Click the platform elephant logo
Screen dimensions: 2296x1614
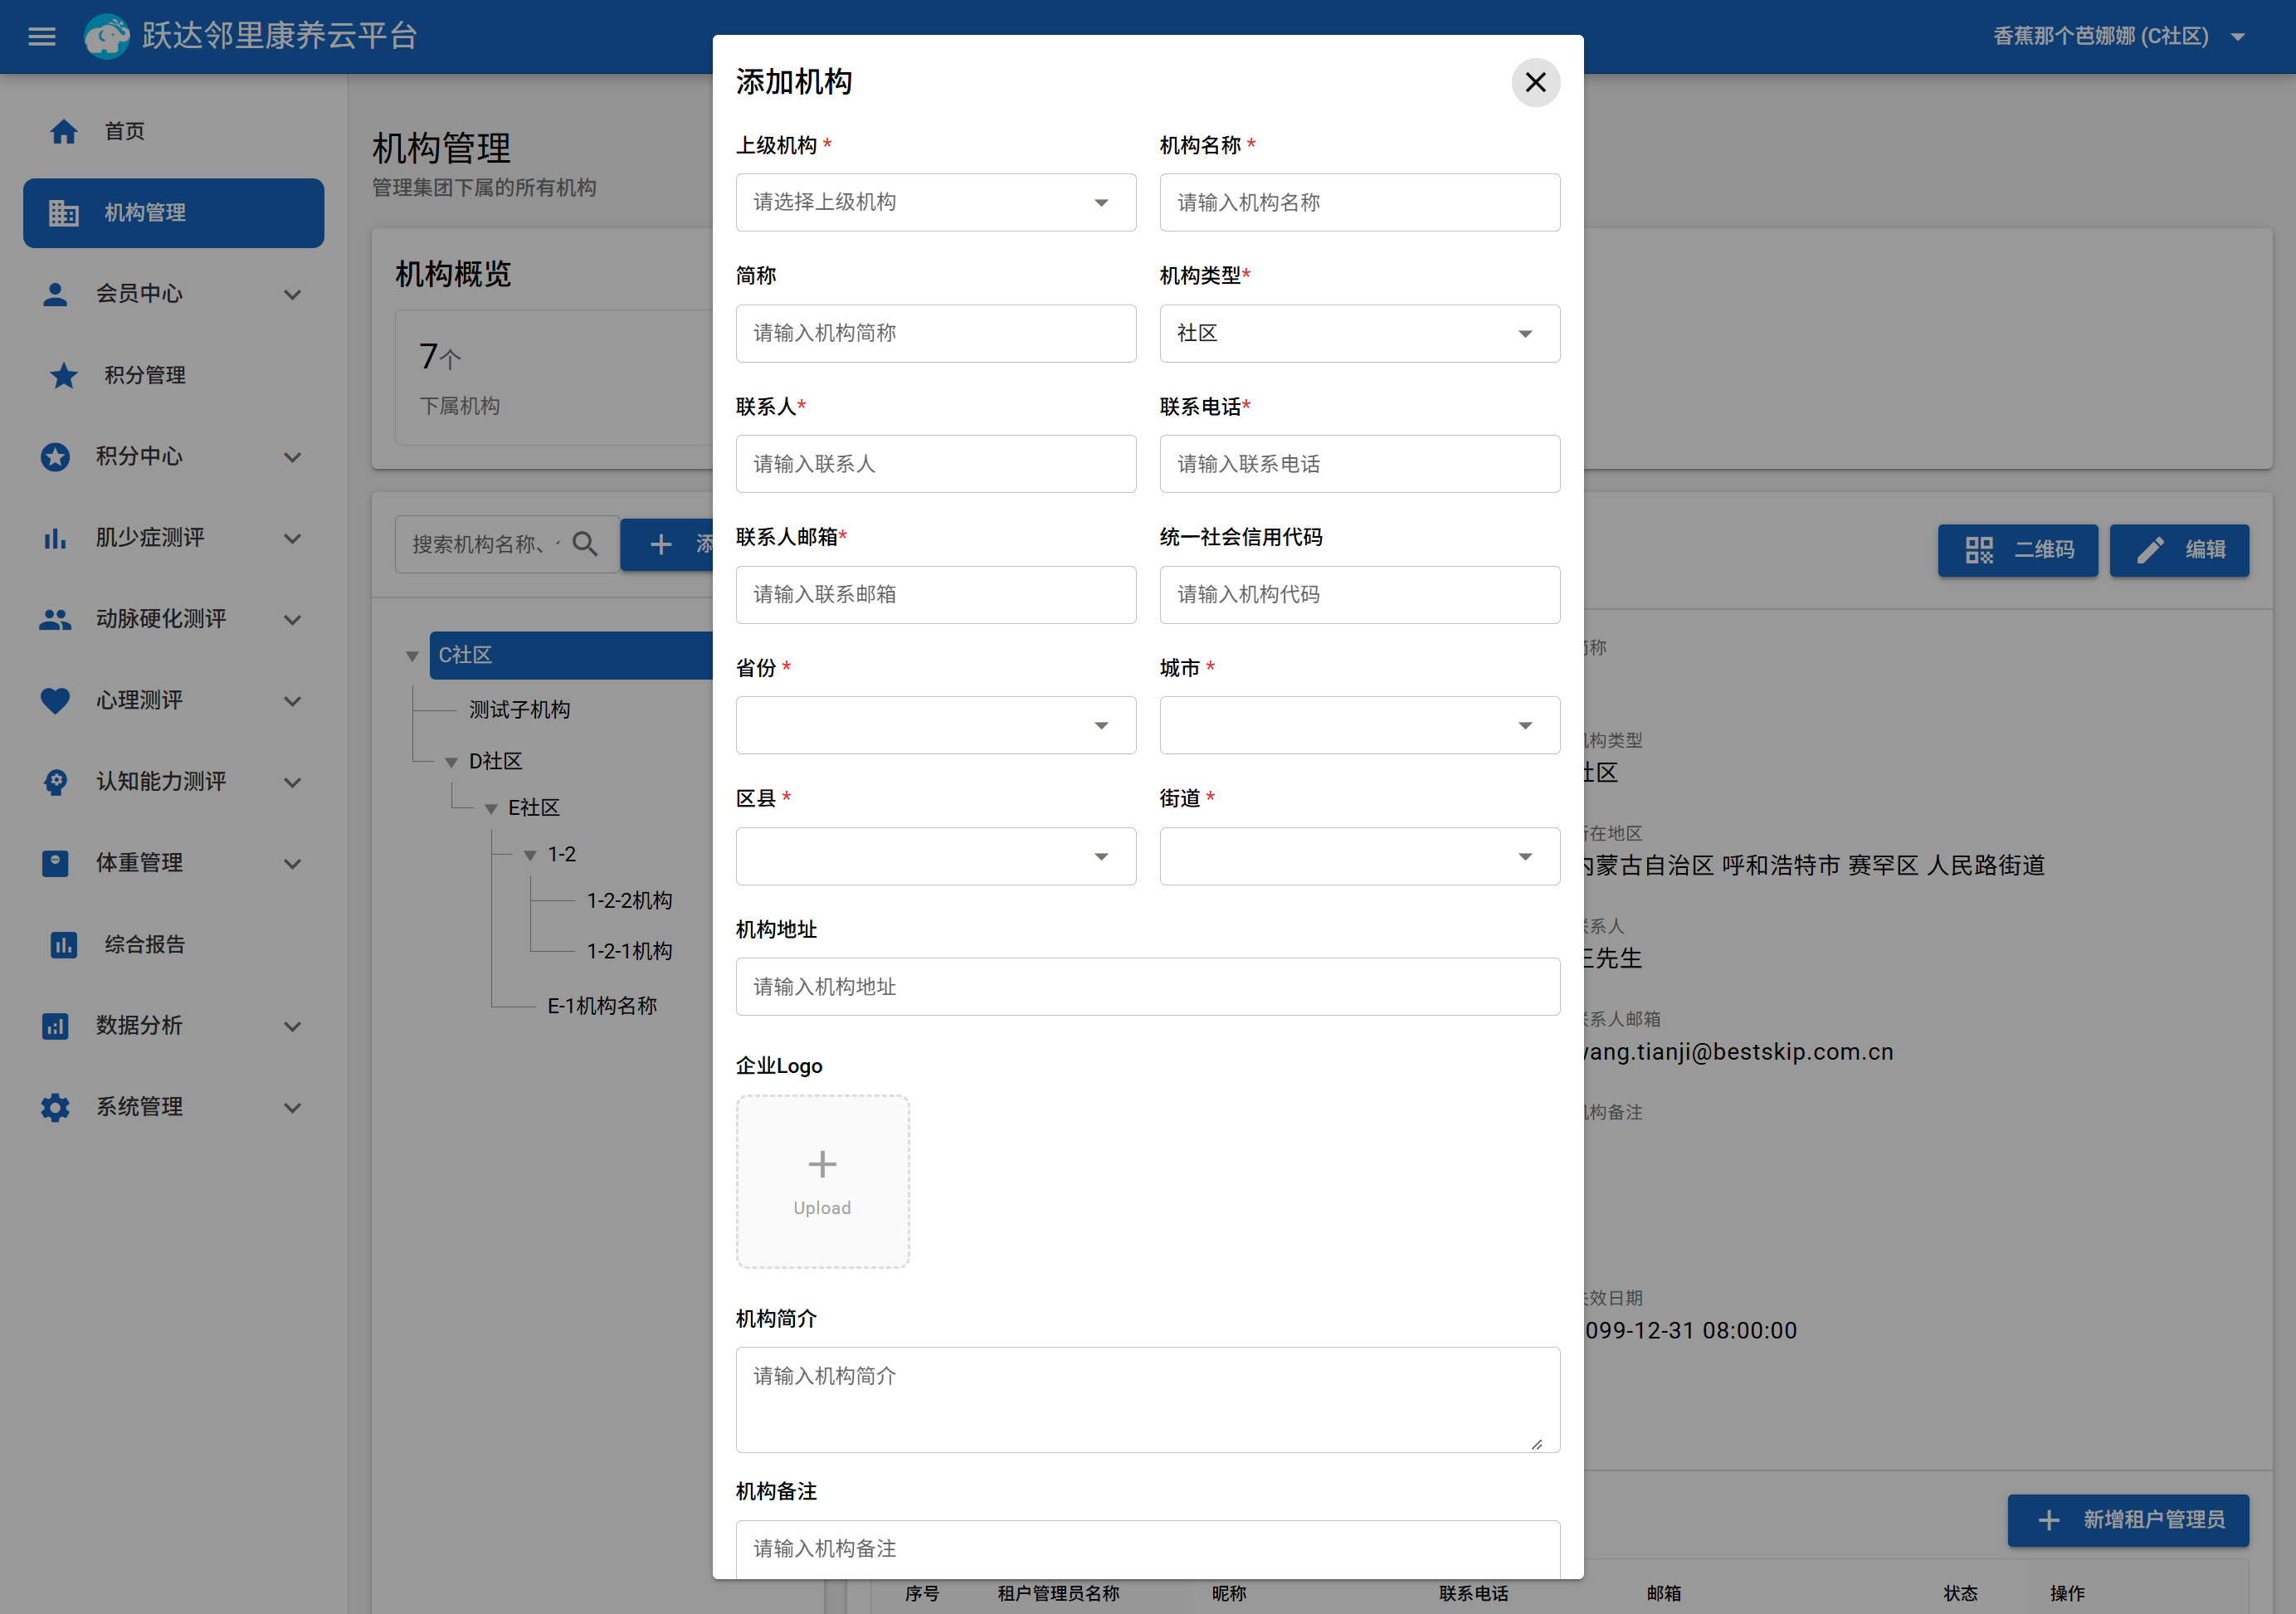coord(107,37)
